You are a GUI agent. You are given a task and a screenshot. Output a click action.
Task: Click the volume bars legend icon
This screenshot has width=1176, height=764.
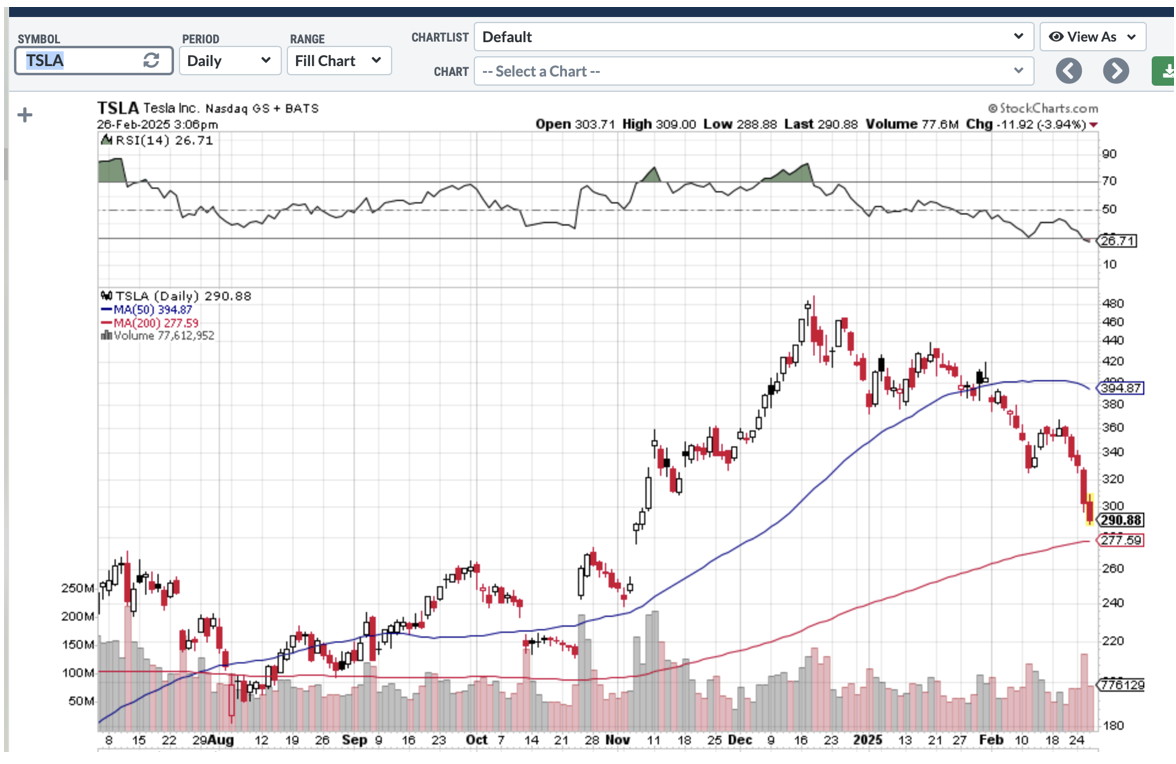pyautogui.click(x=105, y=336)
